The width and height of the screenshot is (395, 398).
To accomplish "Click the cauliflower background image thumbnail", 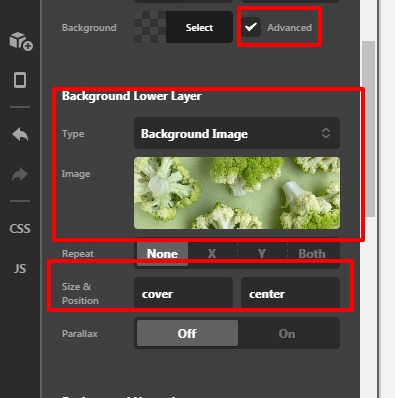I will (237, 193).
